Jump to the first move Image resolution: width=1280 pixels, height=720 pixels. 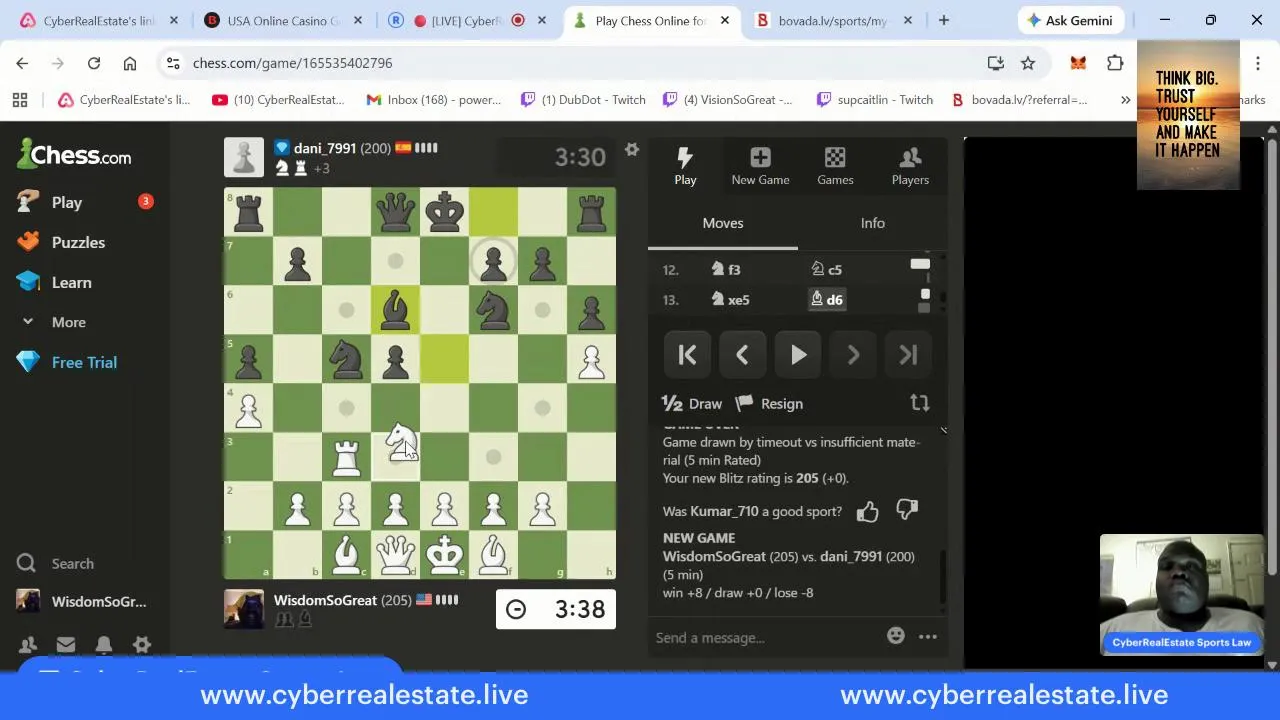687,355
